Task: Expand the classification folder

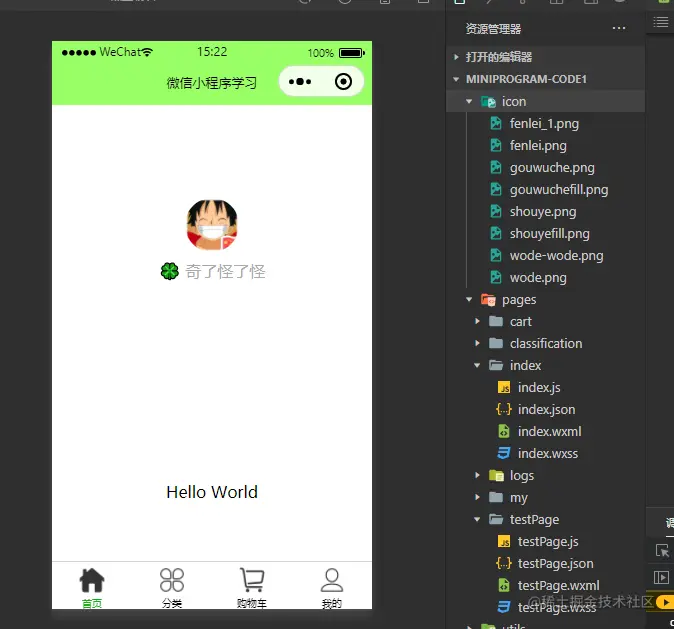Action: pos(477,343)
